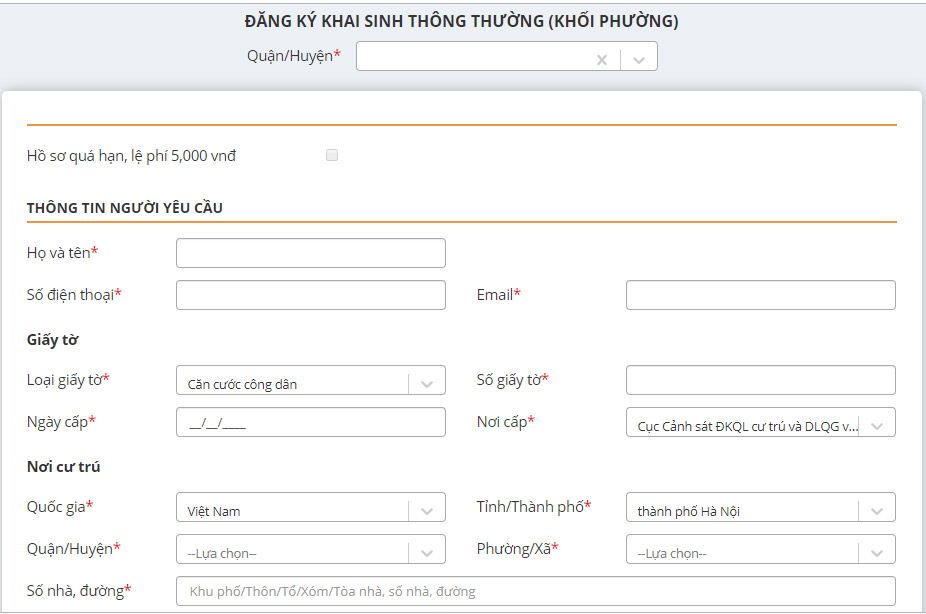Click the chevron on Phường/Xã selector
Screen dimensions: 926x614
(x=878, y=549)
